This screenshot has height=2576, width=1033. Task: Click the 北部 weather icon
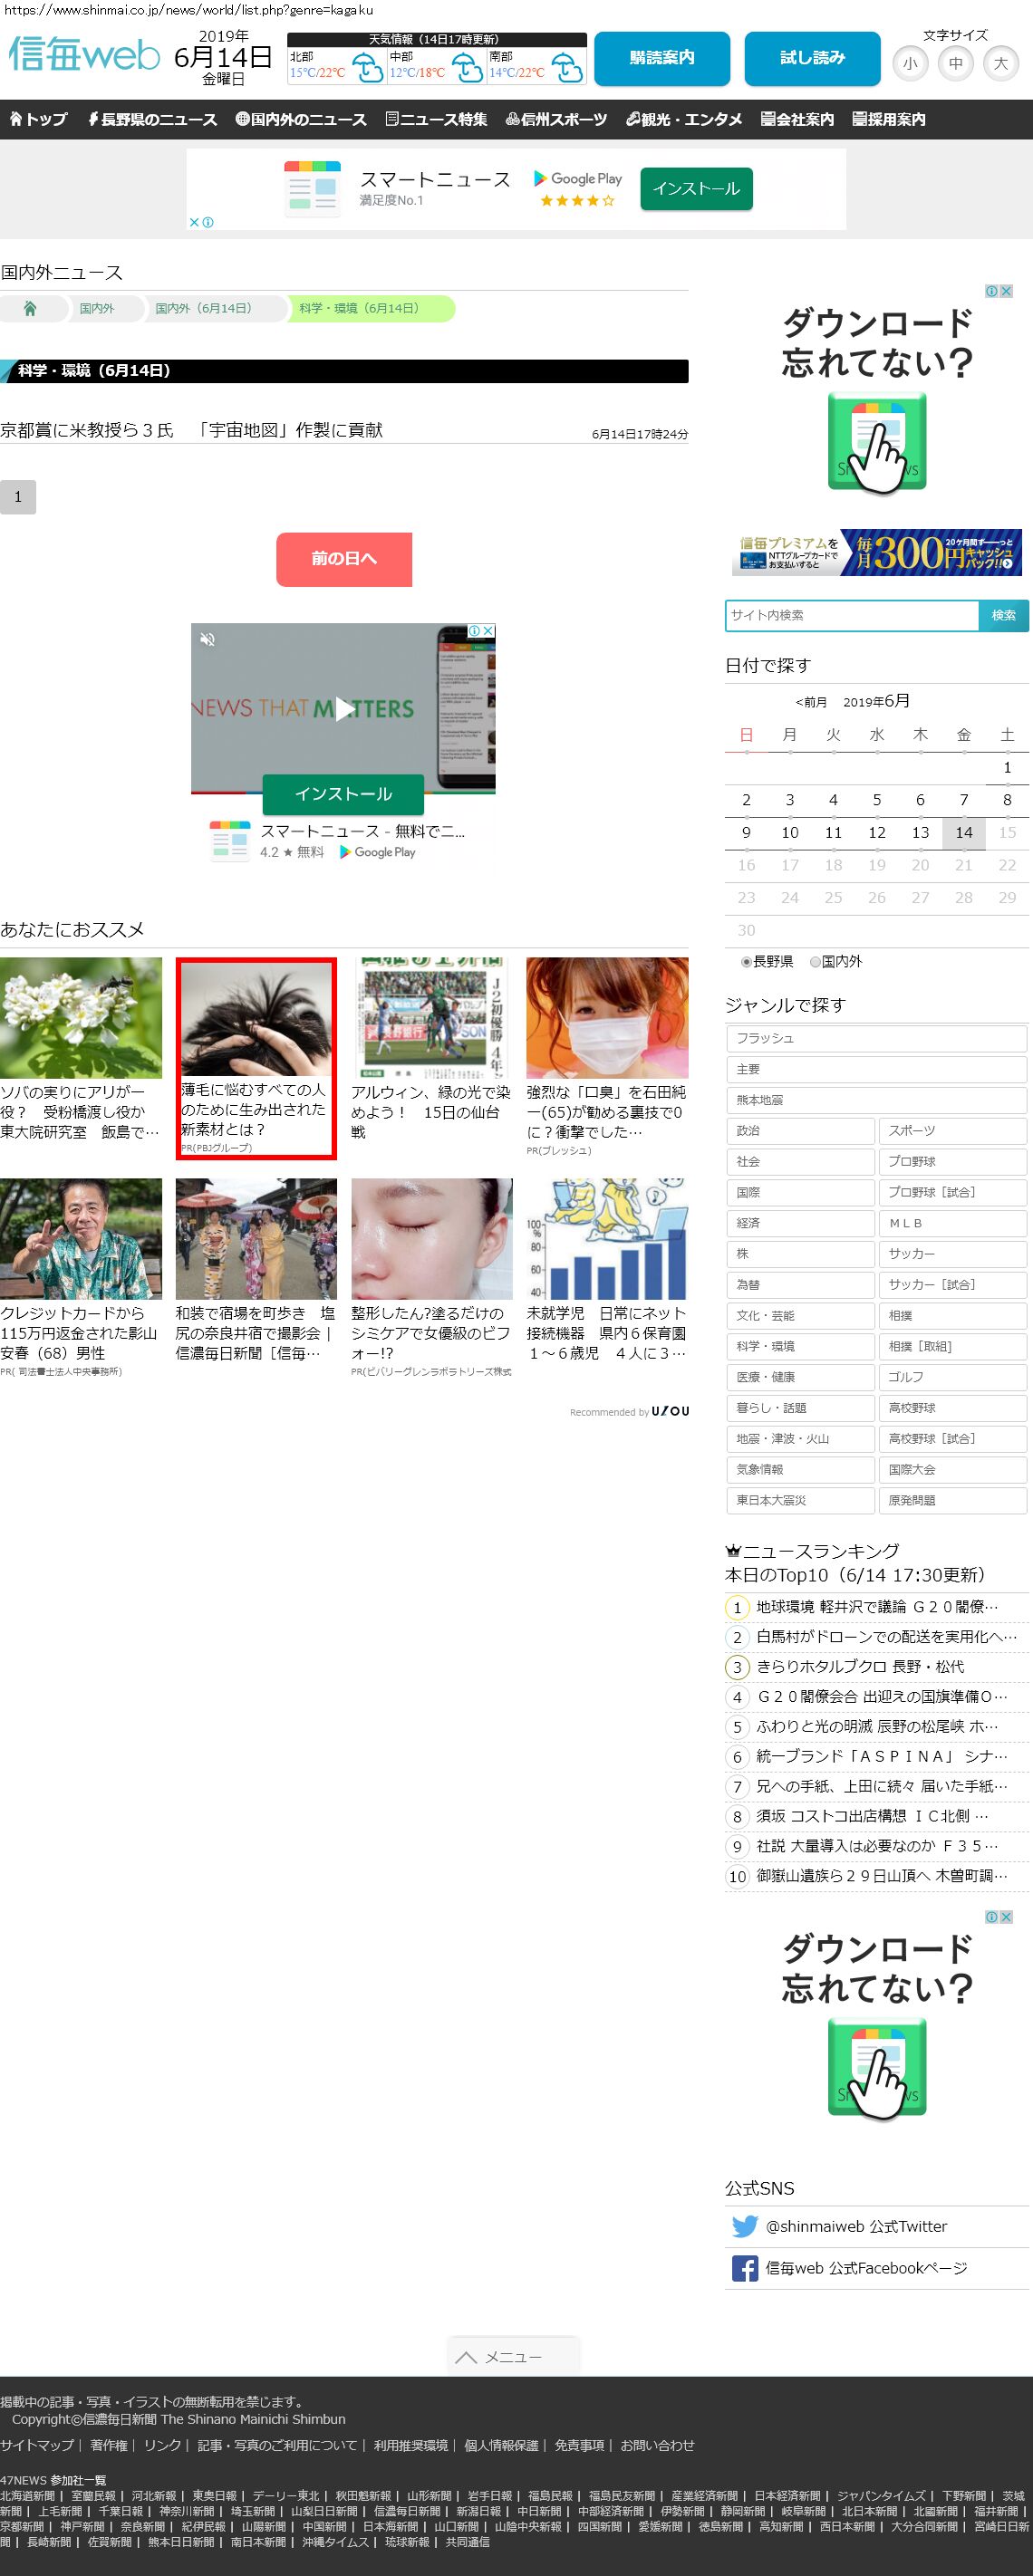[367, 68]
